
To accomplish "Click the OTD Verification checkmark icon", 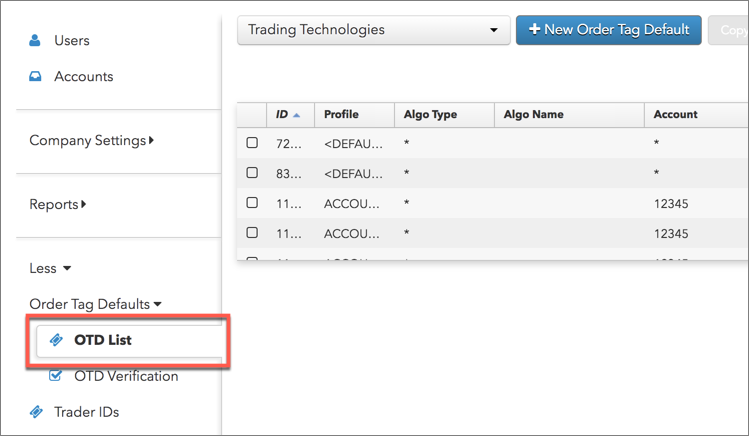I will click(x=57, y=377).
